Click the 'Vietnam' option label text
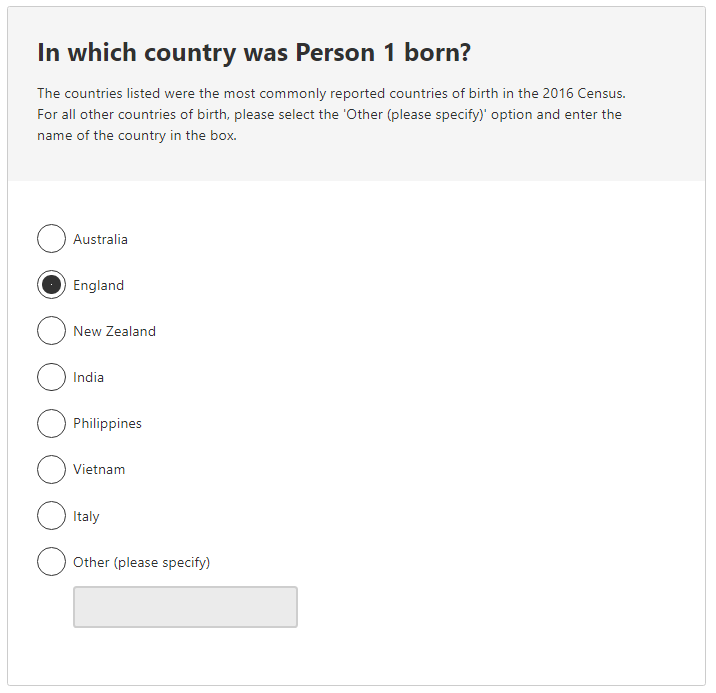 [x=99, y=470]
